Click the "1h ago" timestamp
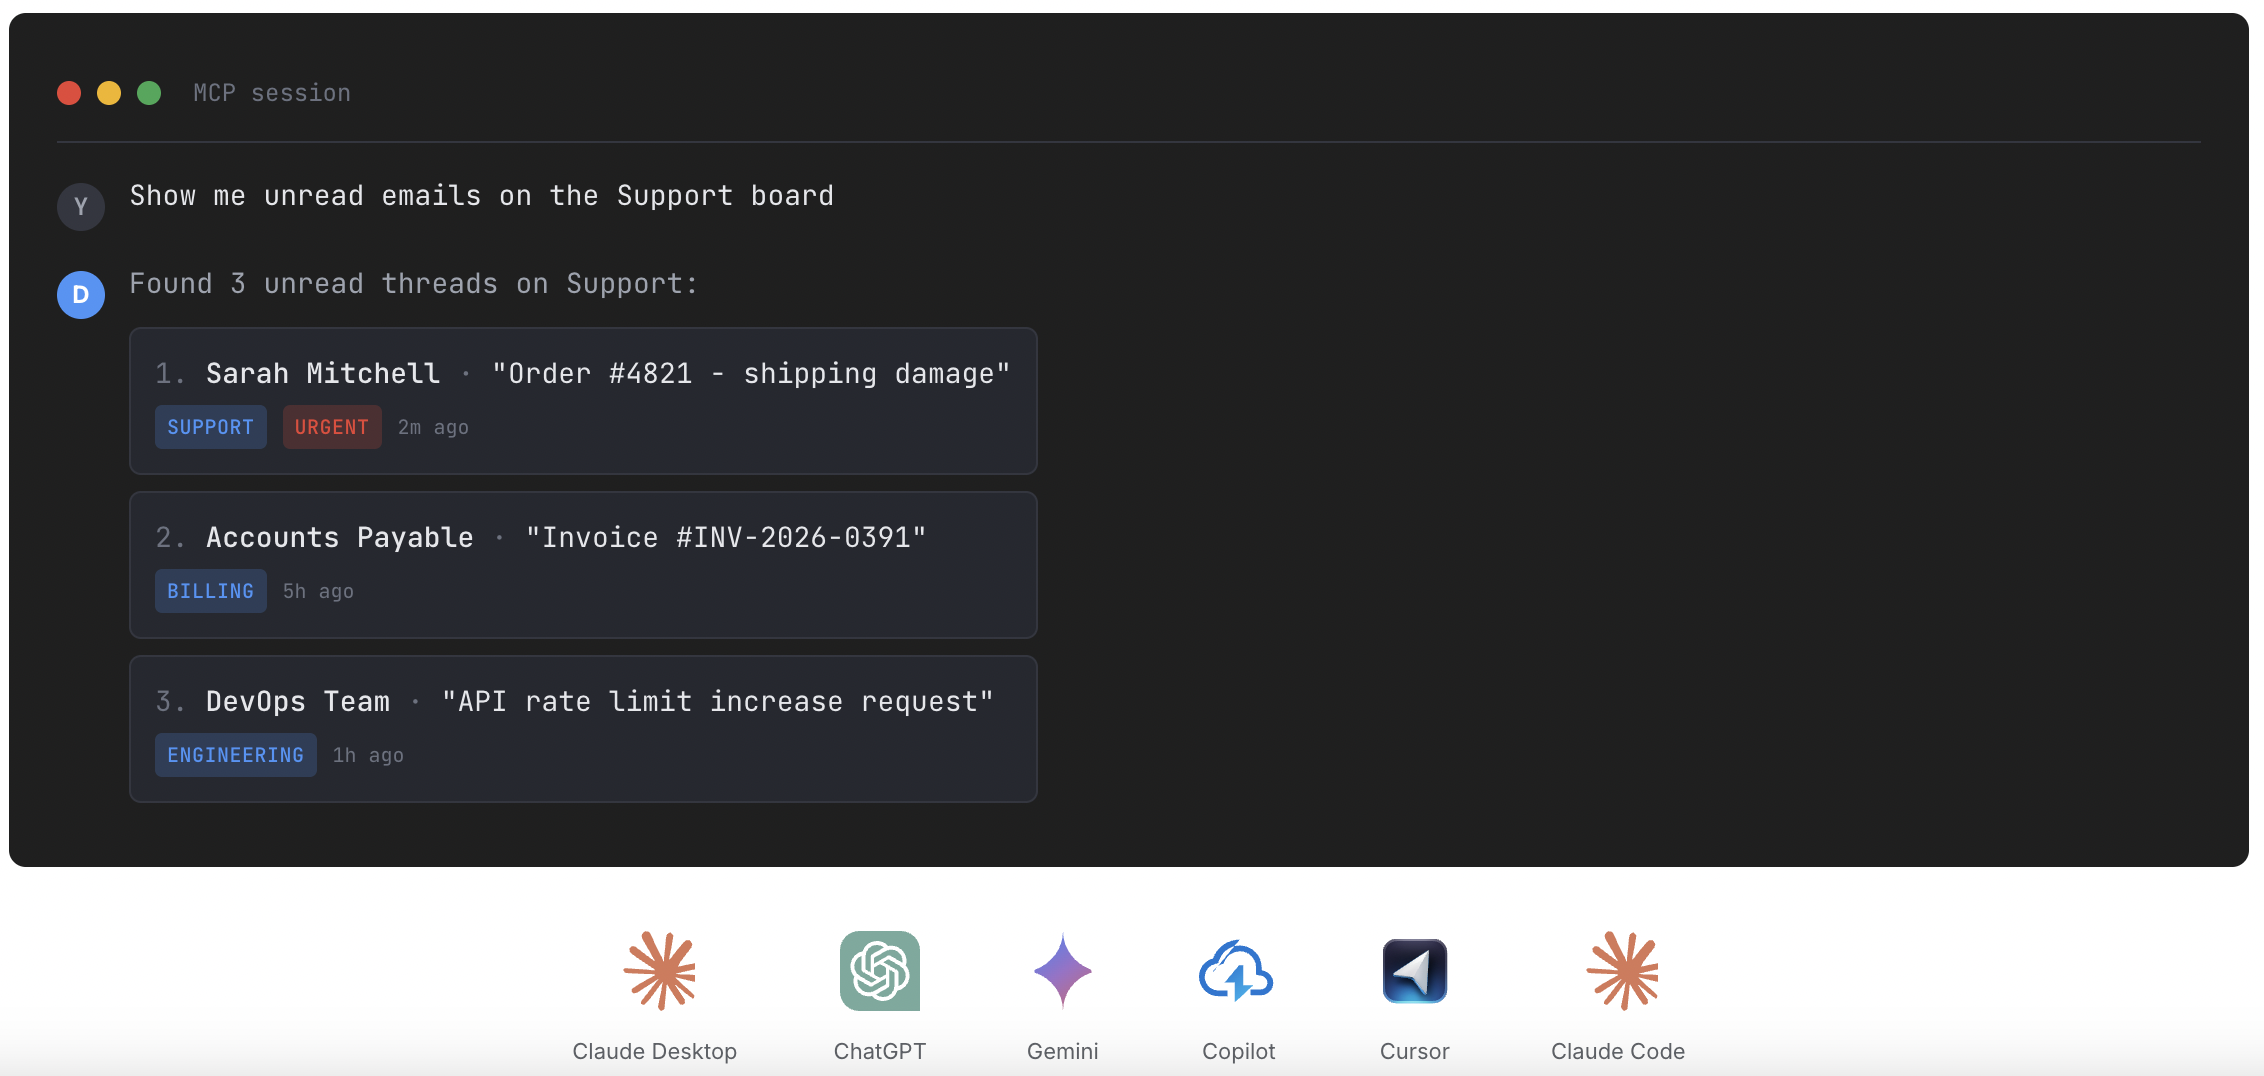The image size is (2264, 1076). pos(368,755)
